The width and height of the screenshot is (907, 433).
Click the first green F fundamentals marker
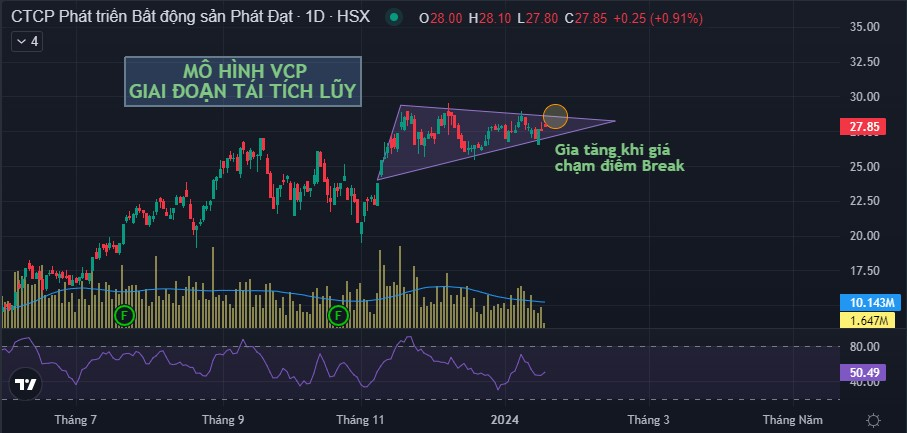coord(124,316)
